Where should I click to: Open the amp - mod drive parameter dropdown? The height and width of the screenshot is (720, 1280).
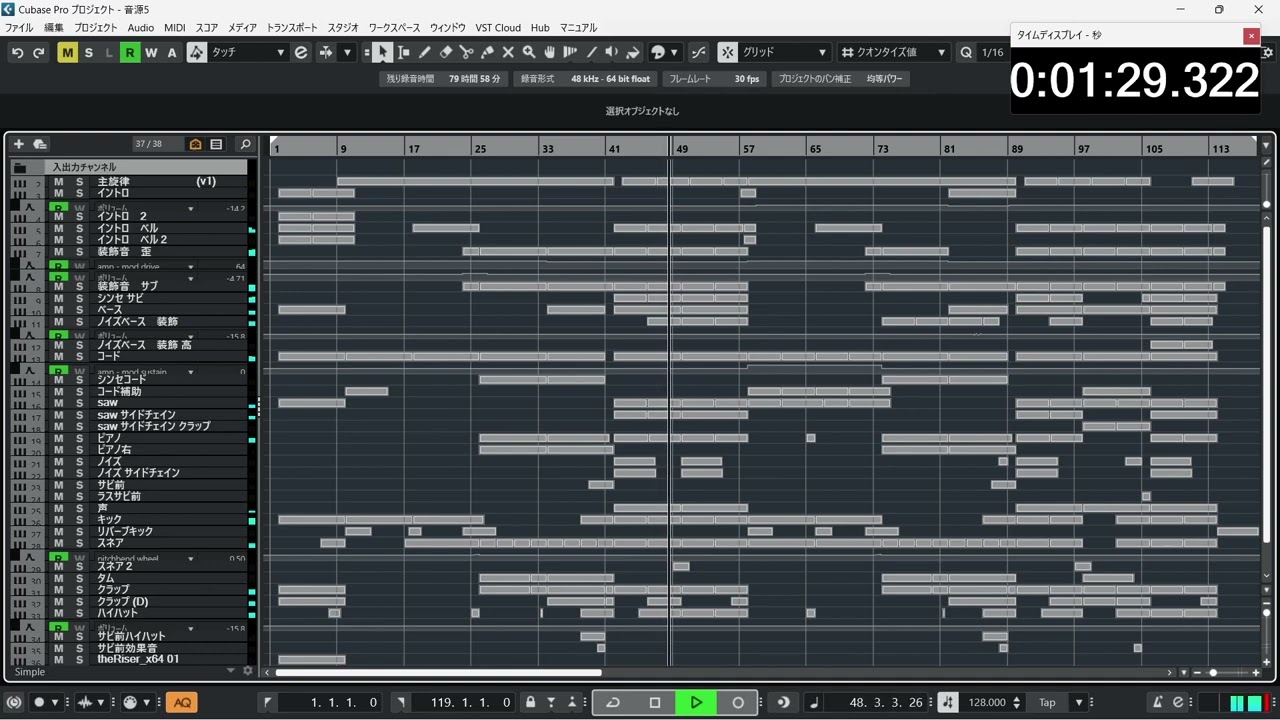[x=191, y=267]
